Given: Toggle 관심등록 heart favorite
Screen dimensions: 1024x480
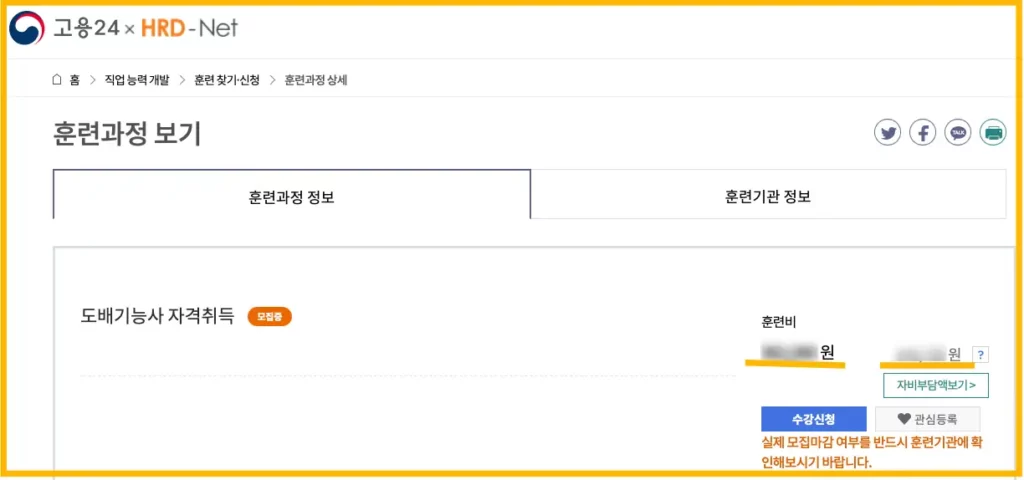Looking at the screenshot, I should point(927,419).
